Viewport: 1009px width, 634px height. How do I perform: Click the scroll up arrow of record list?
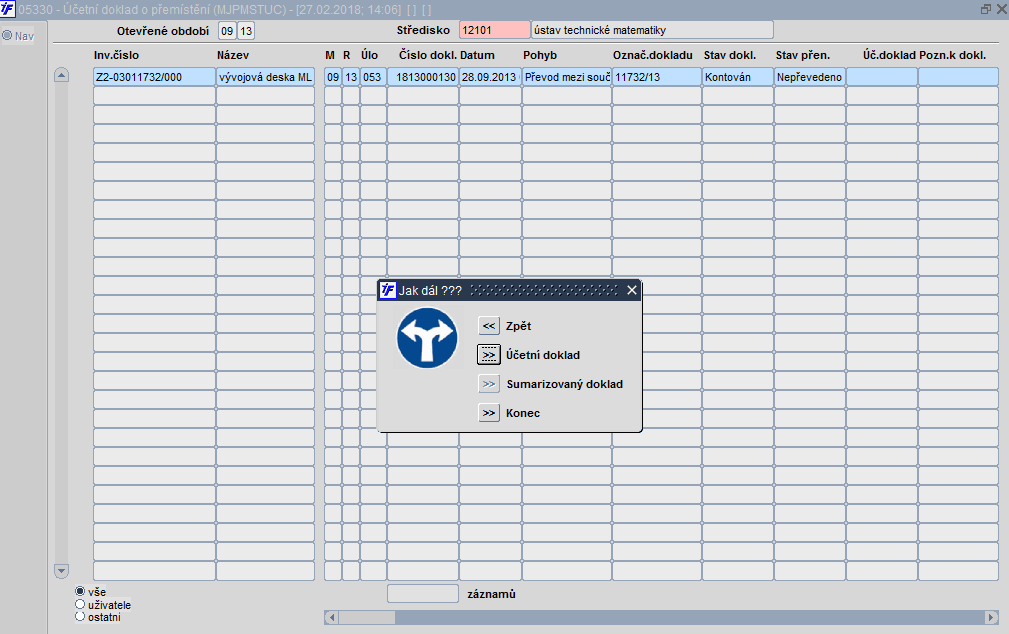click(x=61, y=75)
